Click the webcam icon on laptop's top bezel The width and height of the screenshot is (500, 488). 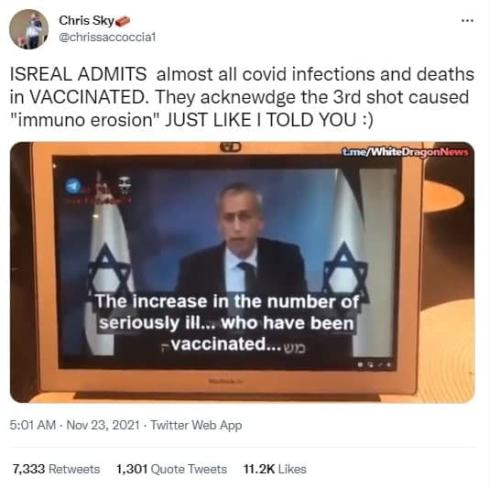click(x=230, y=146)
